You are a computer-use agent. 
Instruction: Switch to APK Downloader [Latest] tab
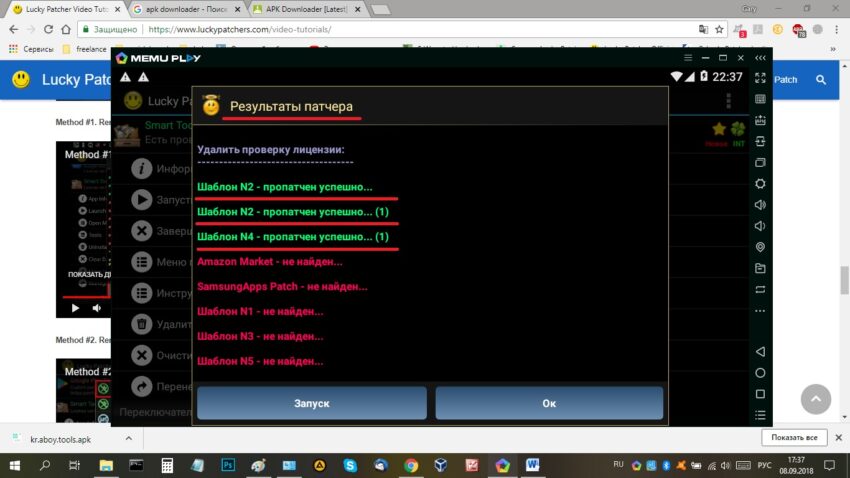[x=306, y=9]
